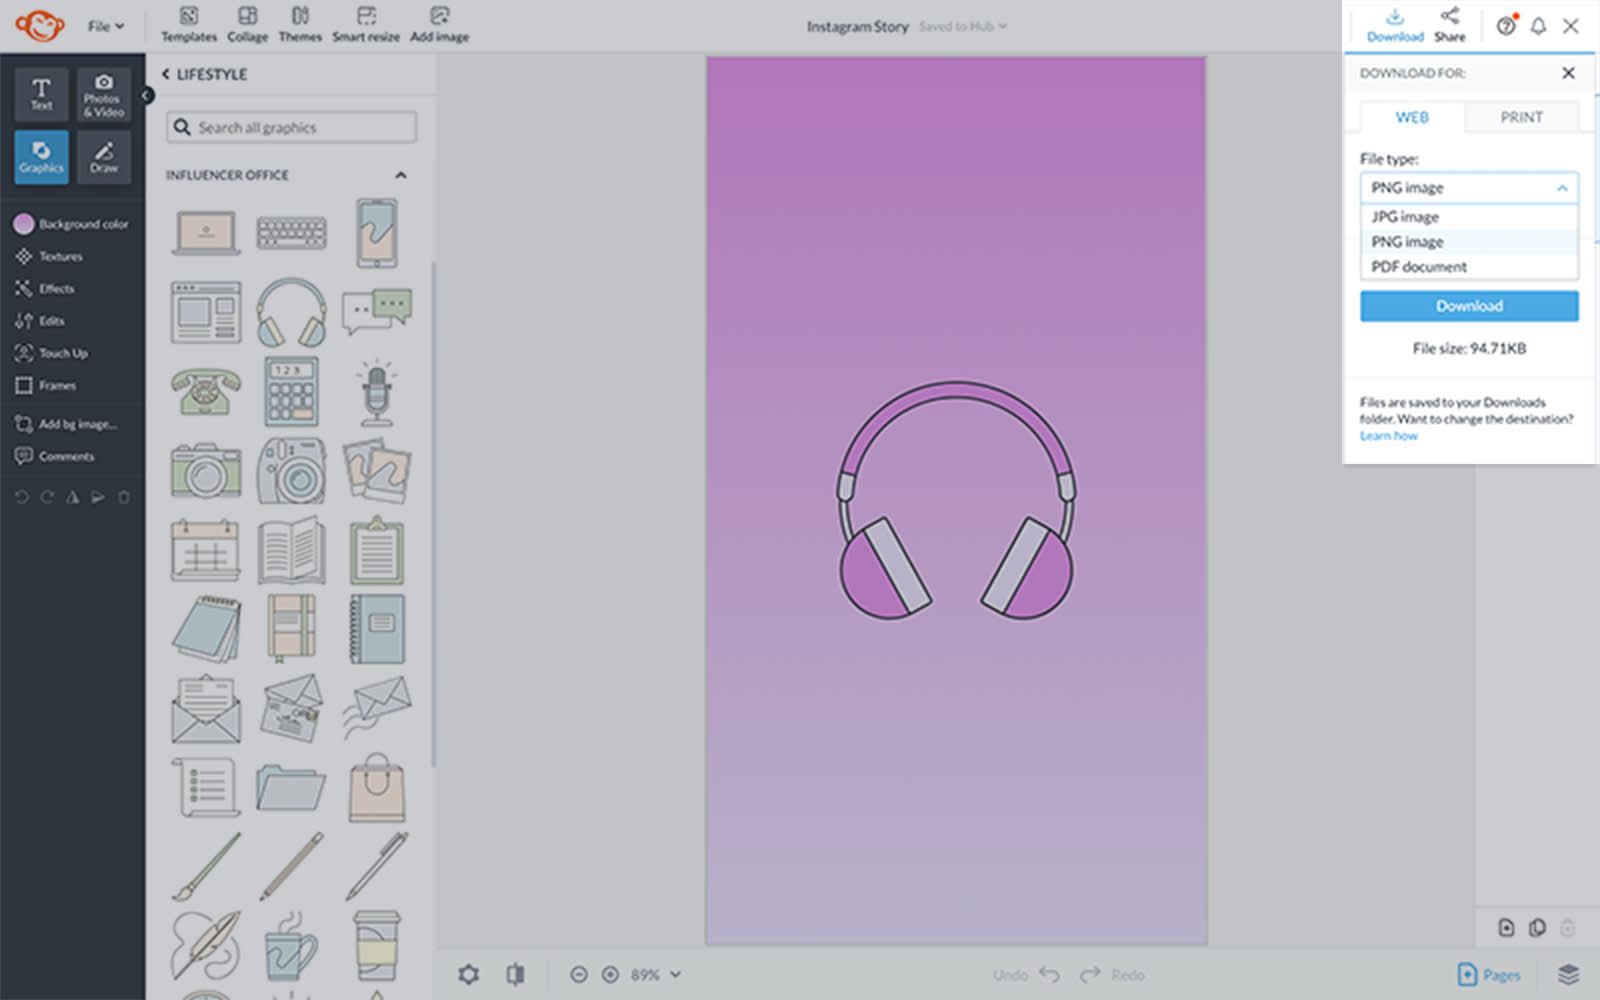Collapse the Influencer Office section
The width and height of the screenshot is (1600, 1000).
point(401,175)
